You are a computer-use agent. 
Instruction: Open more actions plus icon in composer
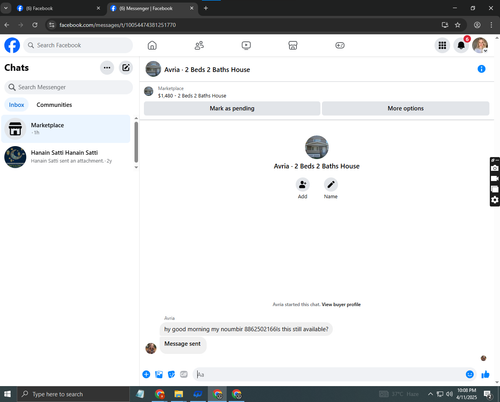[146, 374]
